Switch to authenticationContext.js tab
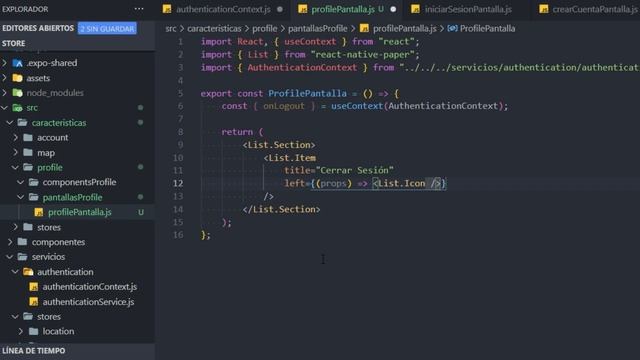The height and width of the screenshot is (360, 640). [x=223, y=9]
